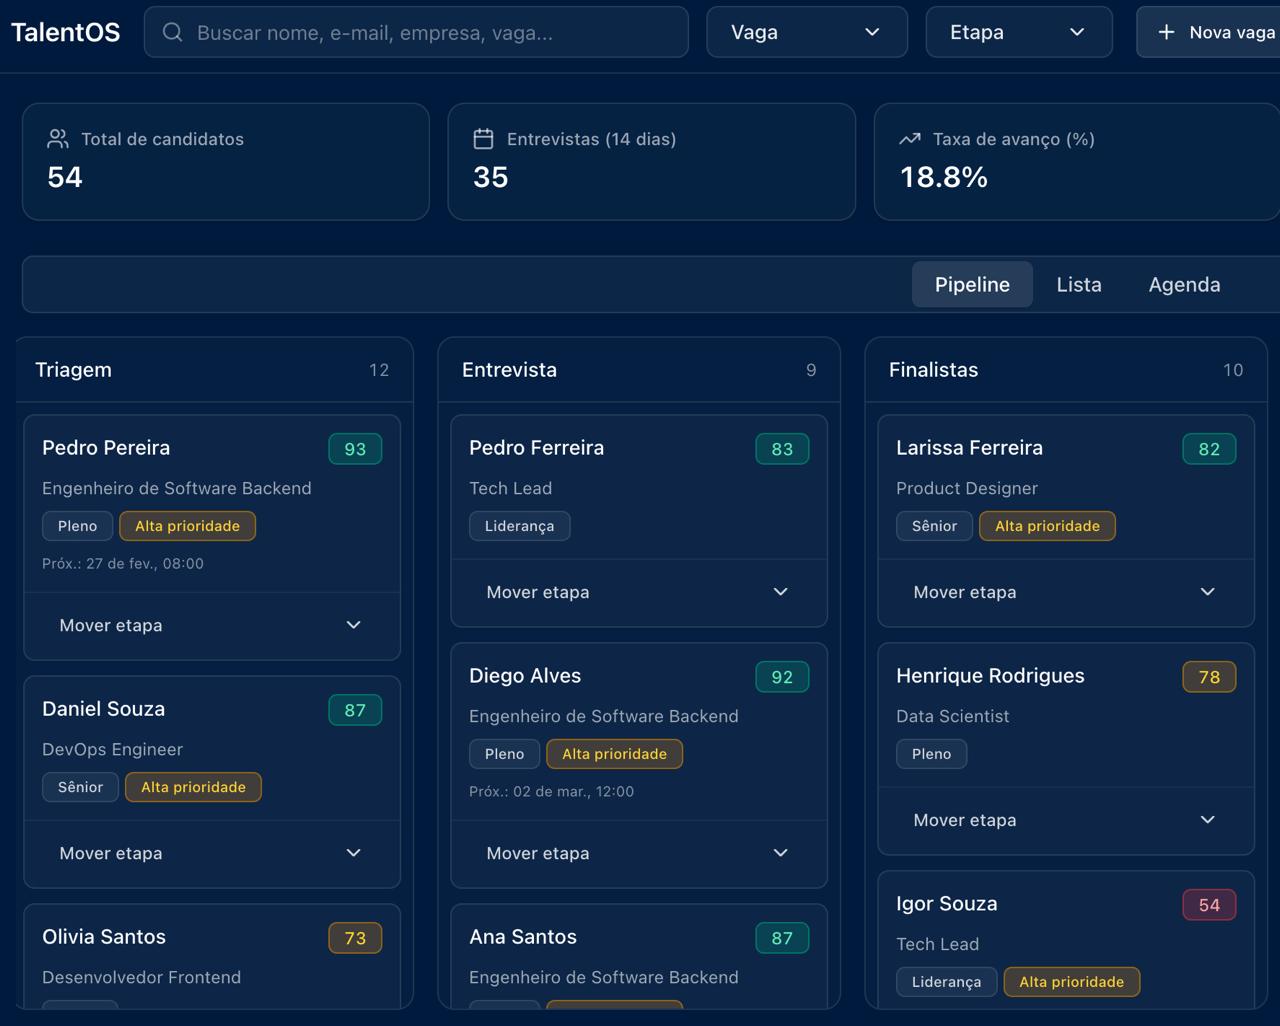Click Daniel Souza's Alta prioridade tag
1280x1026 pixels.
(x=193, y=787)
